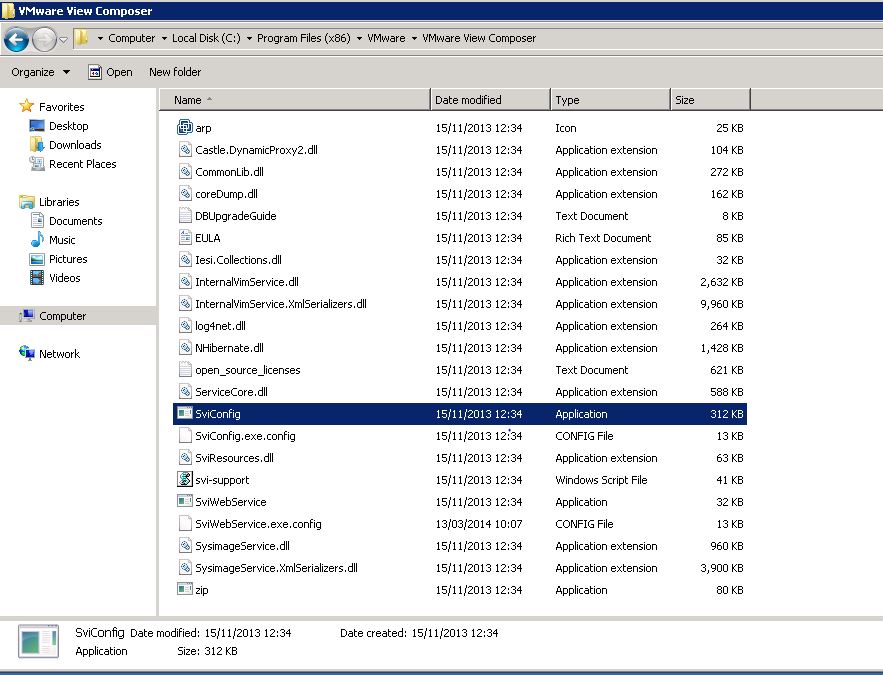Expand dropdown arrow before VMware breadcrumb
This screenshot has height=675, width=883.
coord(359,38)
